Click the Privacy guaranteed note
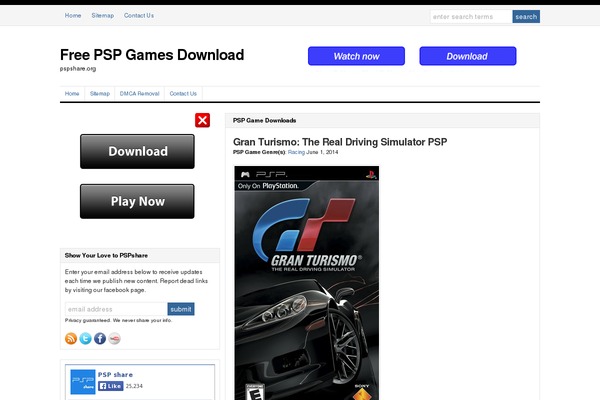This screenshot has height=400, width=600. (x=118, y=320)
